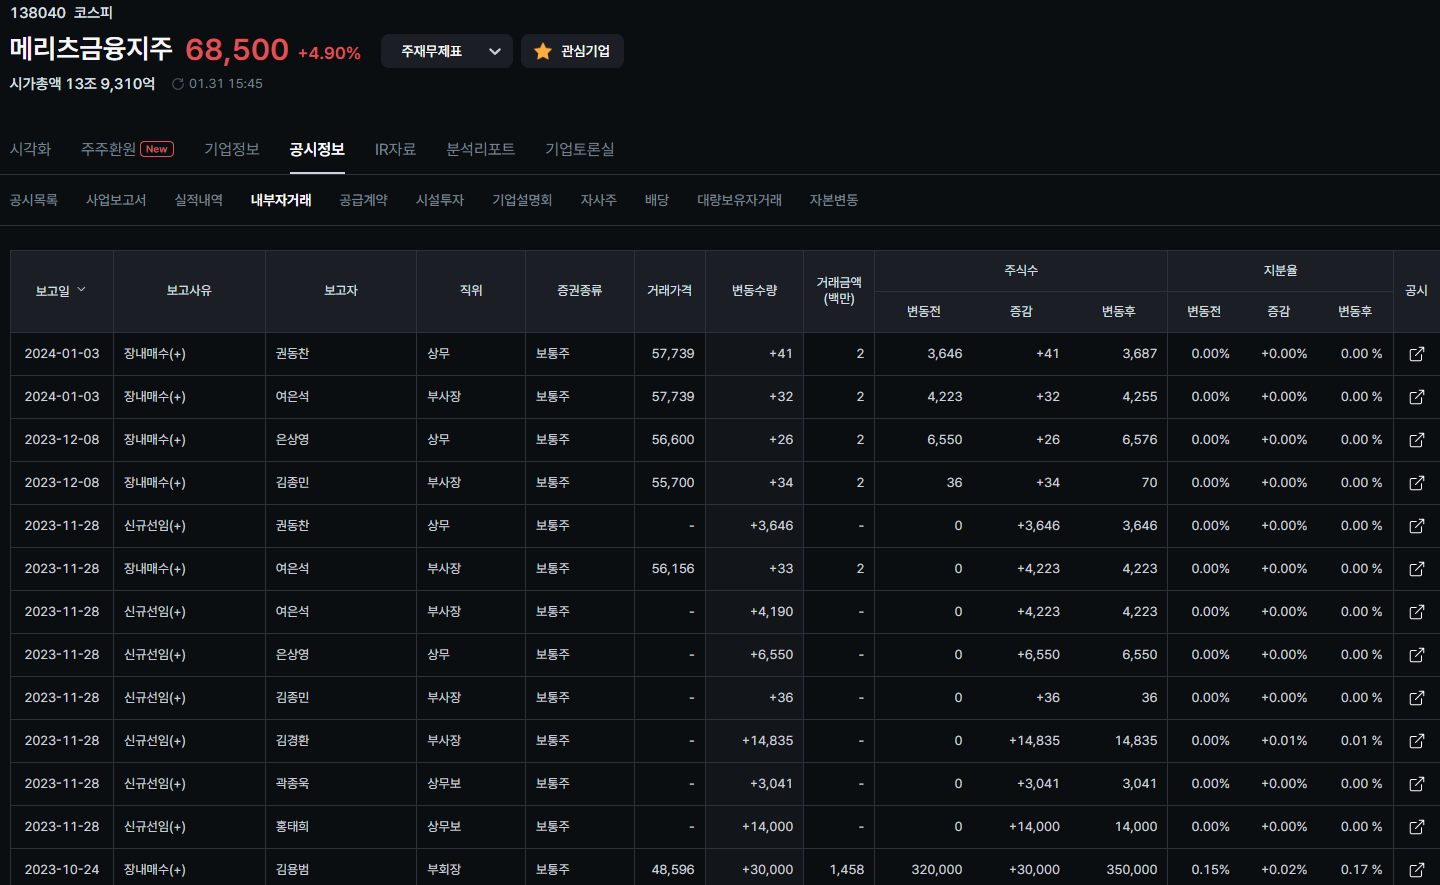The width and height of the screenshot is (1440, 885).
Task: Open disclosure link for 여은석 2024-01-03 row
Action: pyautogui.click(x=1416, y=397)
